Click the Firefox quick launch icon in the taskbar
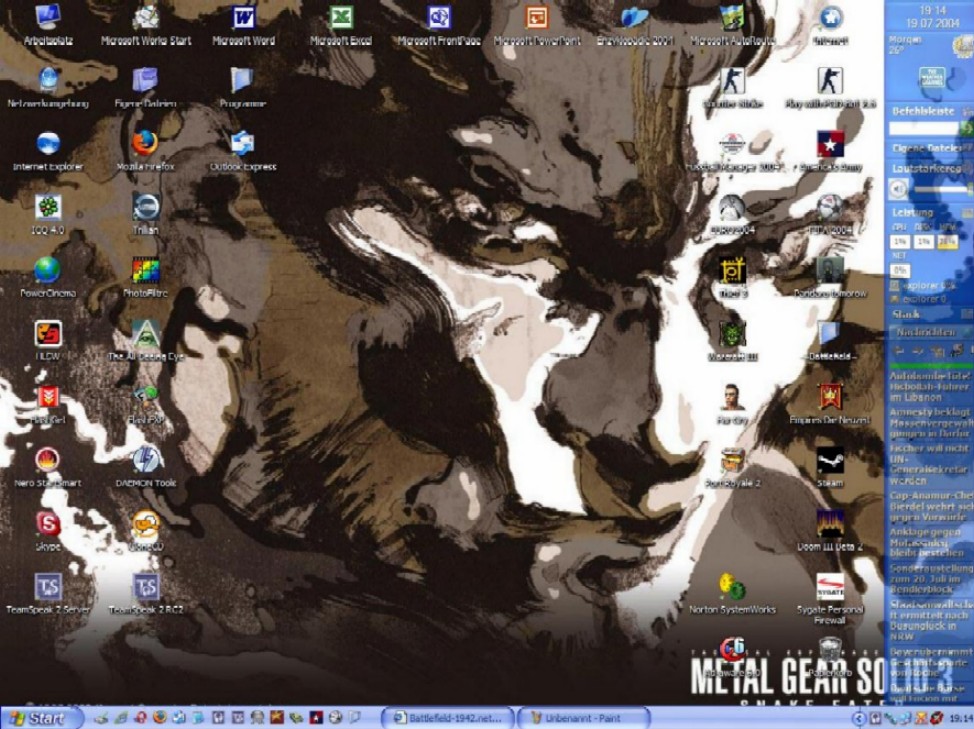974x729 pixels. pyautogui.click(x=160, y=718)
